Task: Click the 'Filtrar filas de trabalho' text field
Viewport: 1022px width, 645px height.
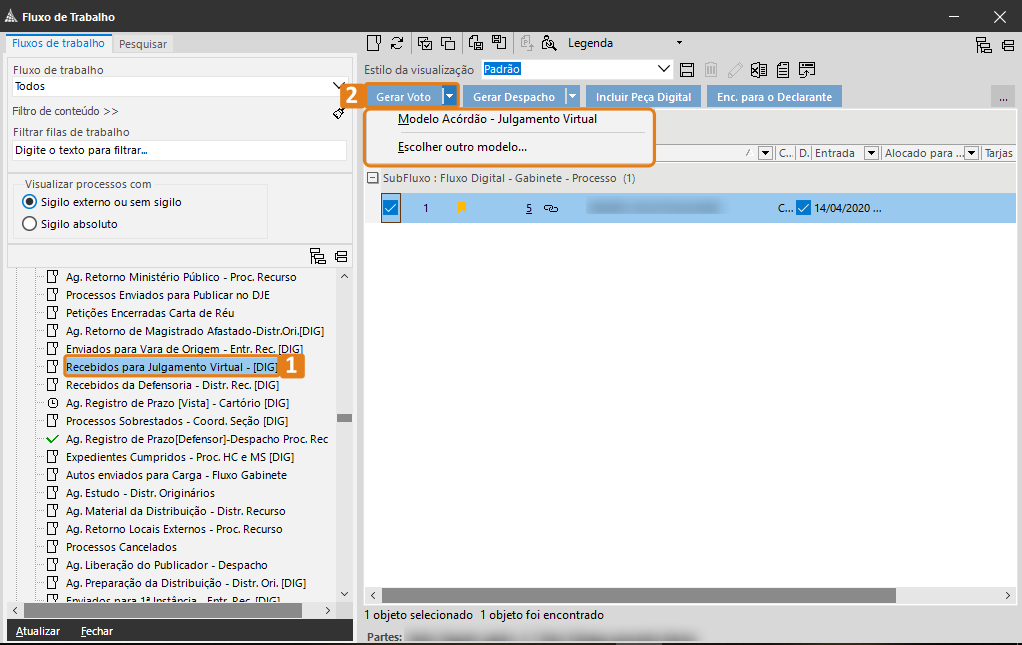Action: pos(178,150)
